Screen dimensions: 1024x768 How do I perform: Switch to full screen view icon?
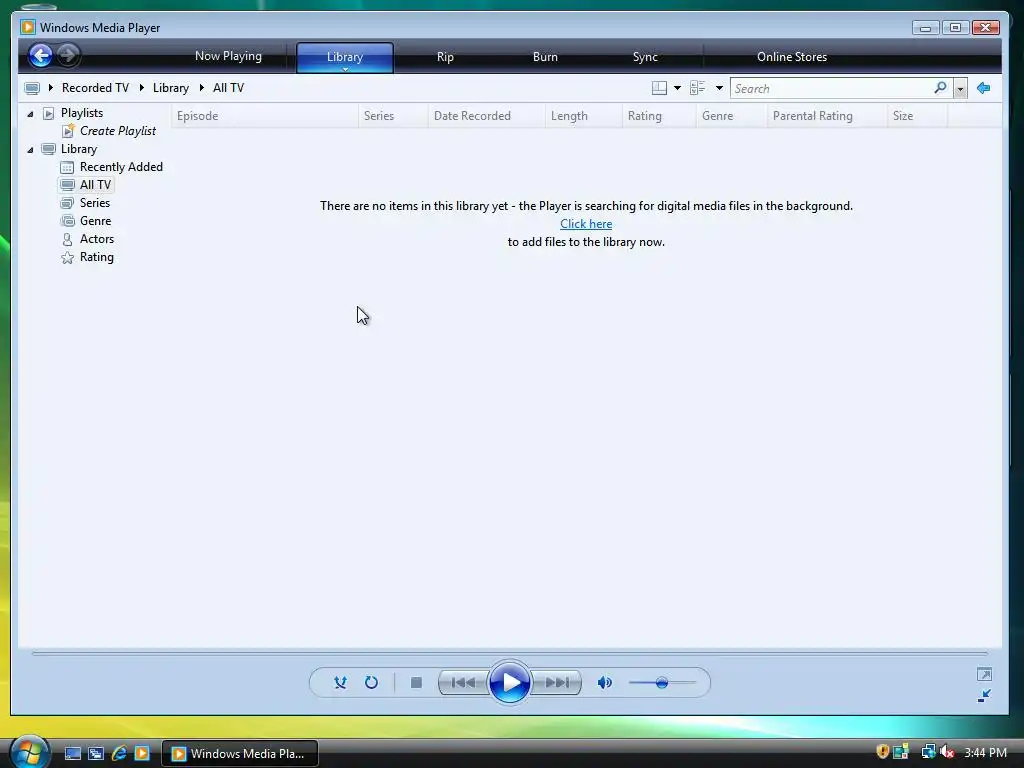click(x=984, y=675)
